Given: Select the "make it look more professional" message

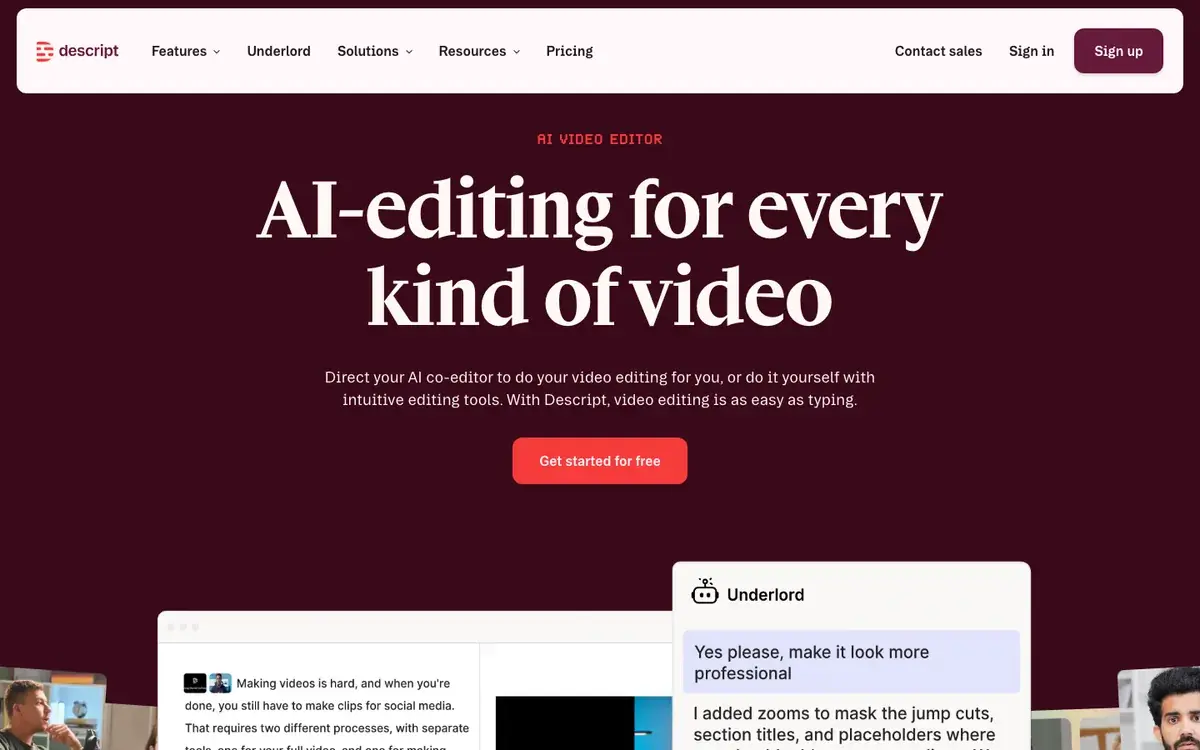Looking at the screenshot, I should point(851,662).
